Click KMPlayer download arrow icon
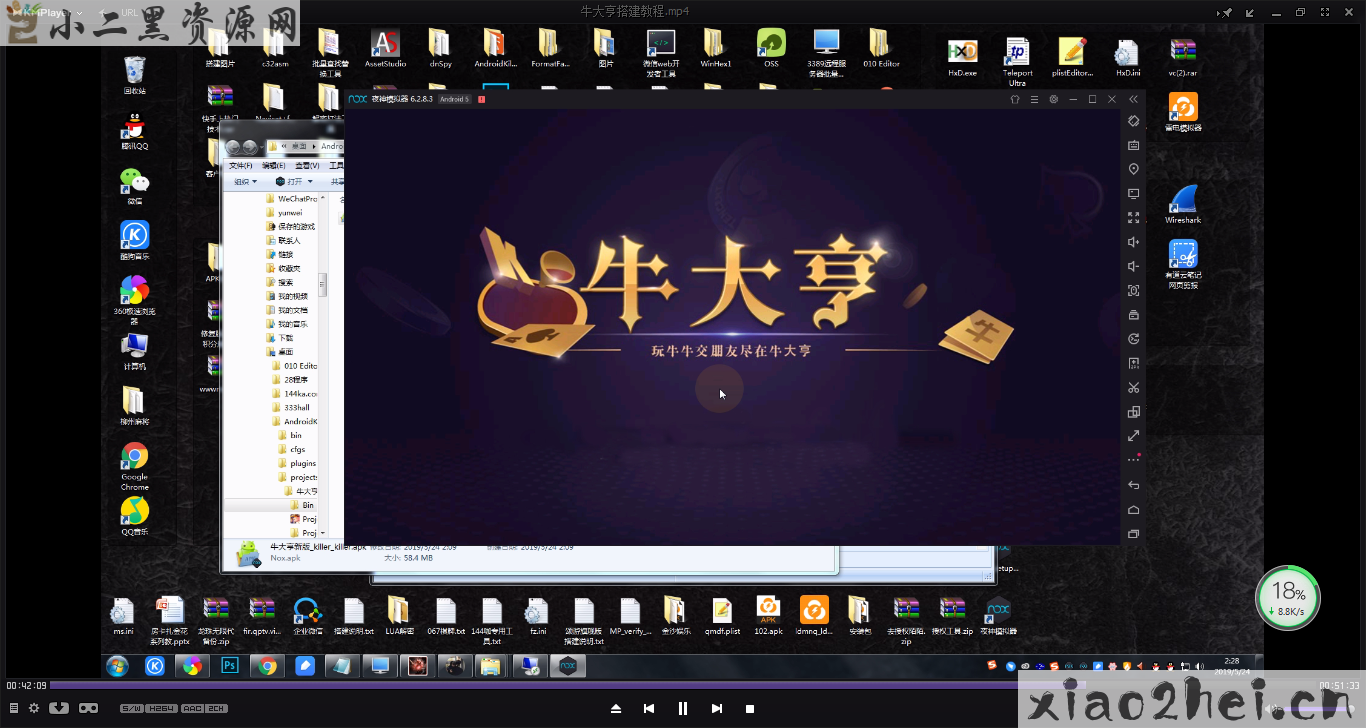The height and width of the screenshot is (728, 1366). coord(59,708)
